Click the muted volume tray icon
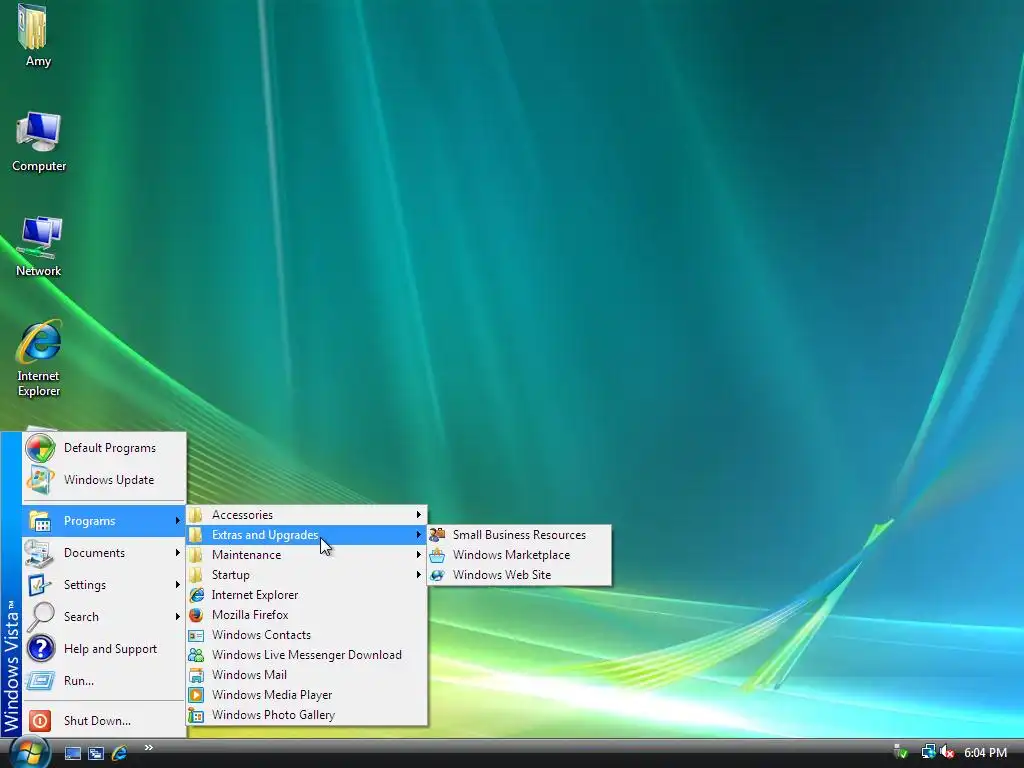 [x=947, y=752]
